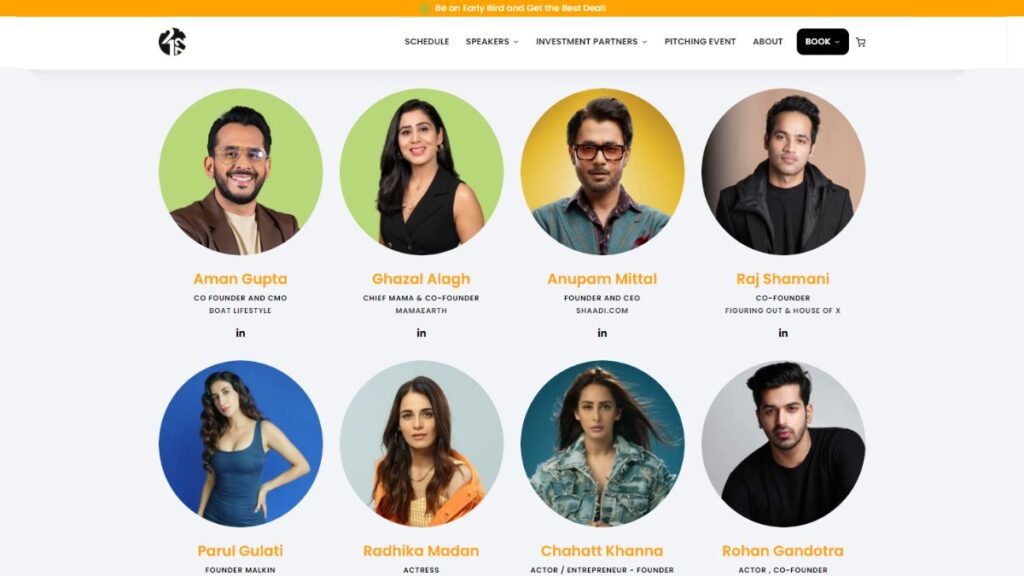Open Aman Gupta's LinkedIn icon
The width and height of the screenshot is (1024, 576).
tap(240, 333)
